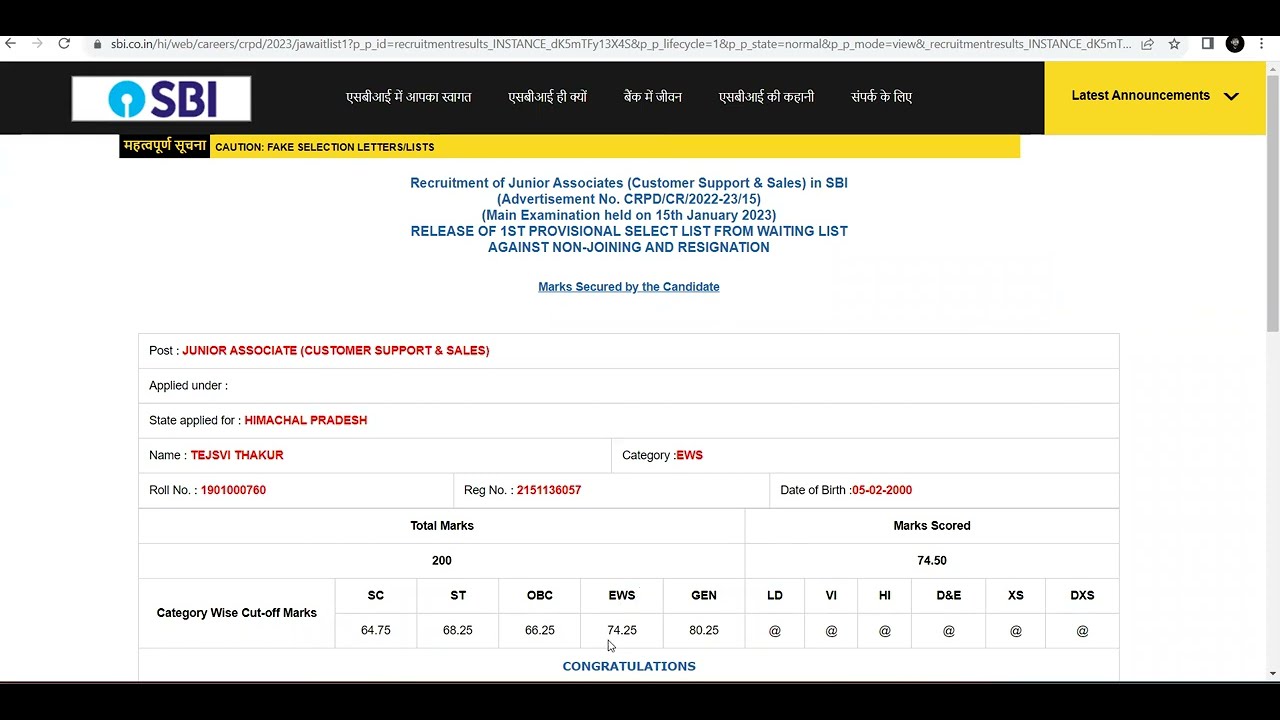This screenshot has width=1280, height=720.
Task: Click the GEN cut-off value 80.25
Action: coord(704,631)
